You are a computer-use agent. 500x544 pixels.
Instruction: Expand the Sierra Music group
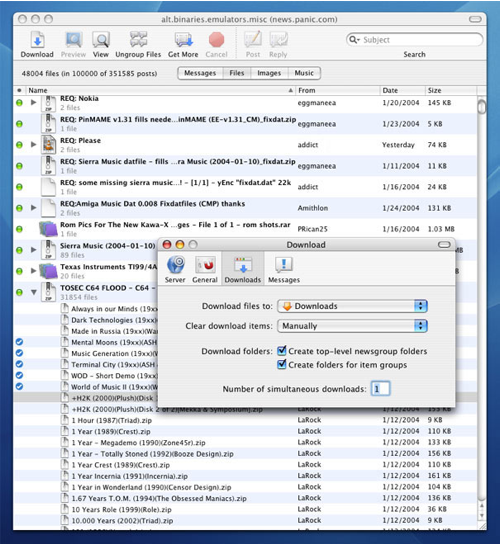click(x=34, y=249)
